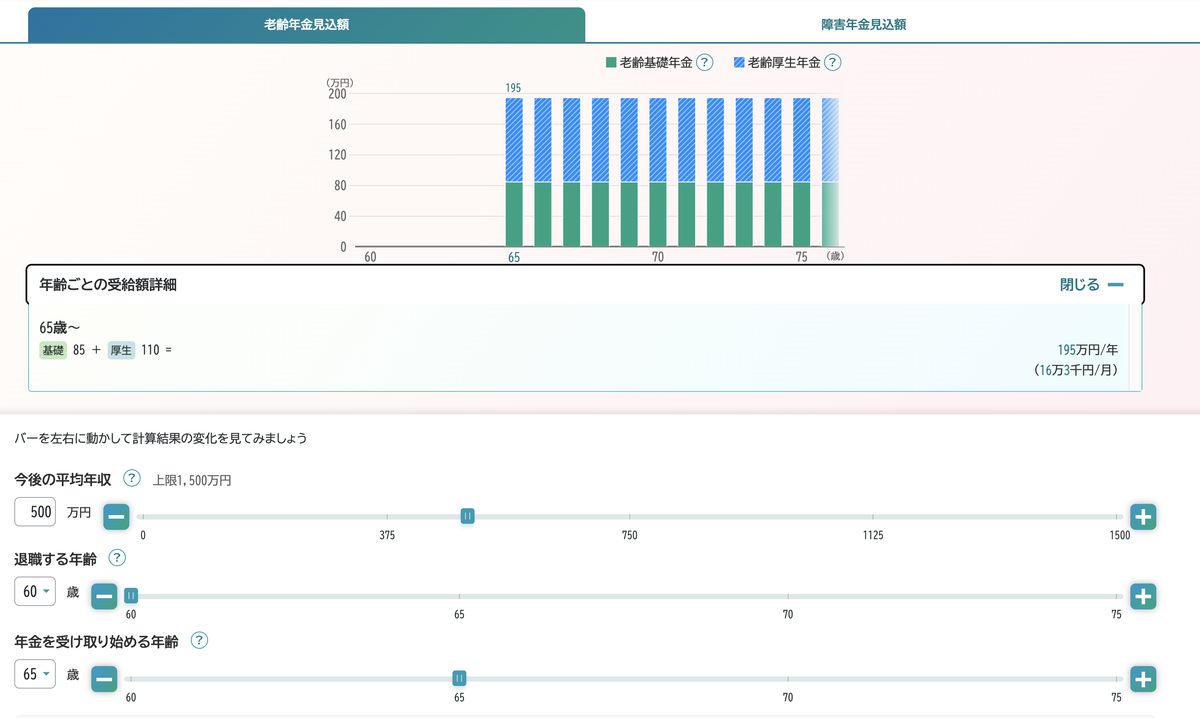Image resolution: width=1200 pixels, height=718 pixels.
Task: Open the pension start age 65 dropdown
Action: 36,674
